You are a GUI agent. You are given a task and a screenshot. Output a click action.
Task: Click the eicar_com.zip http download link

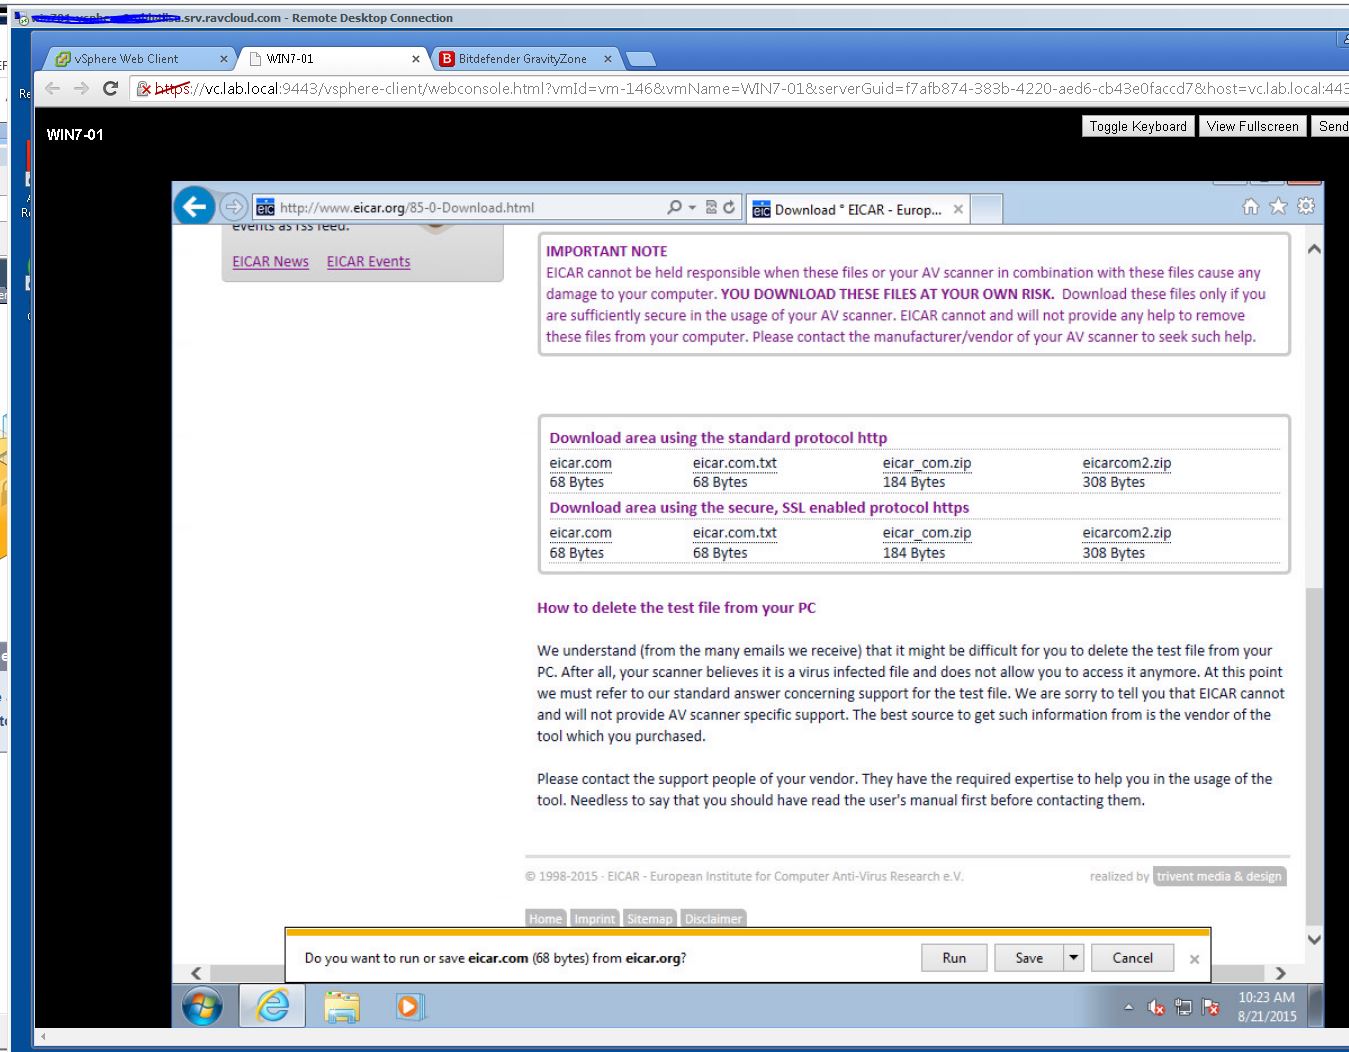click(926, 463)
